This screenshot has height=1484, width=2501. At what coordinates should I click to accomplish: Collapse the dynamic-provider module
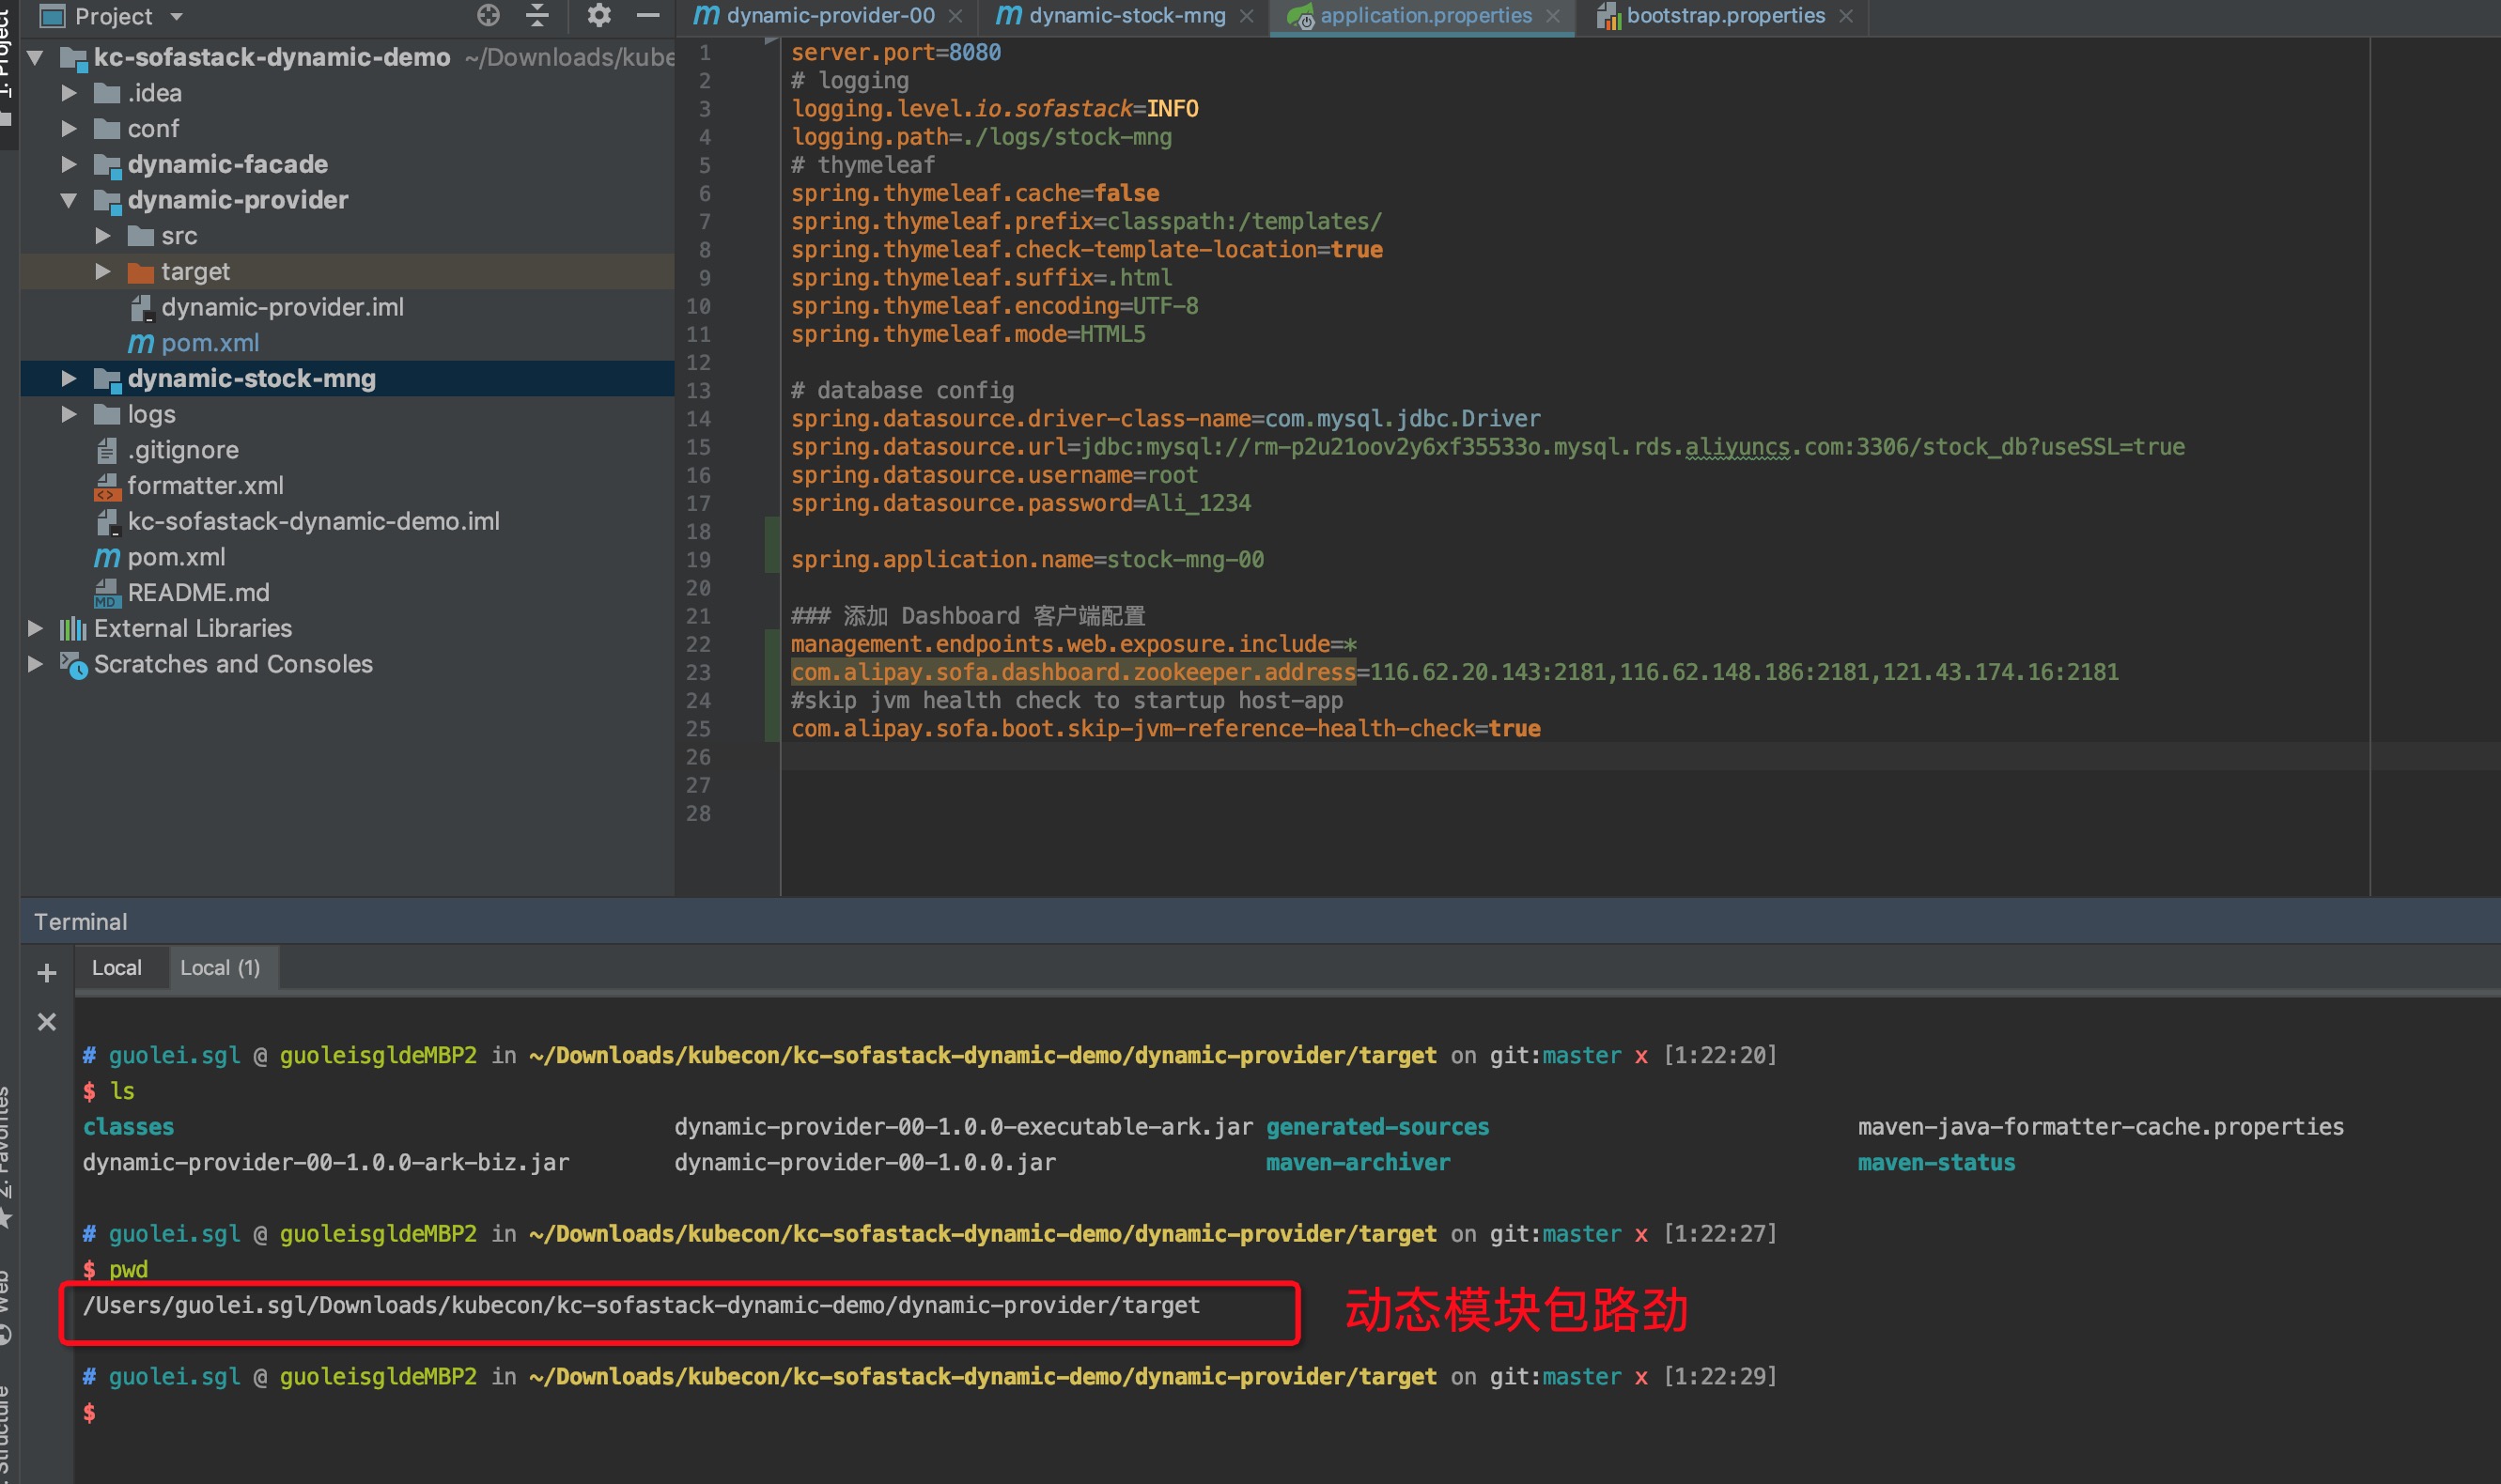click(x=68, y=200)
